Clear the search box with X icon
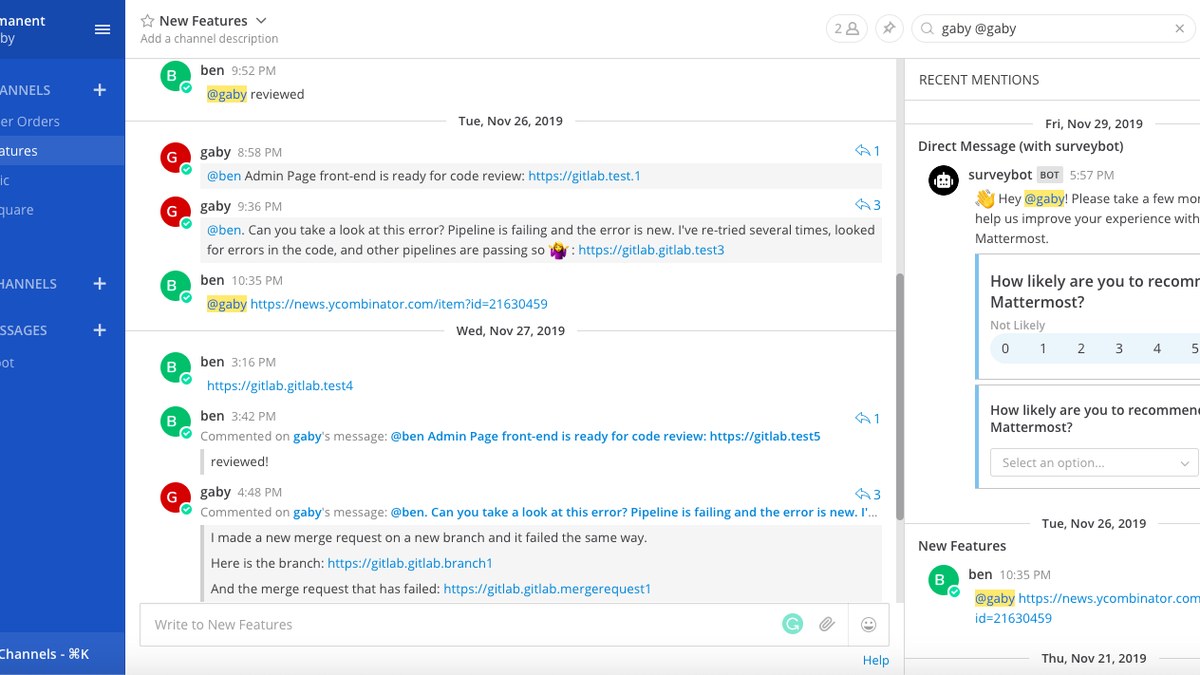Image resolution: width=1200 pixels, height=675 pixels. 1179,29
